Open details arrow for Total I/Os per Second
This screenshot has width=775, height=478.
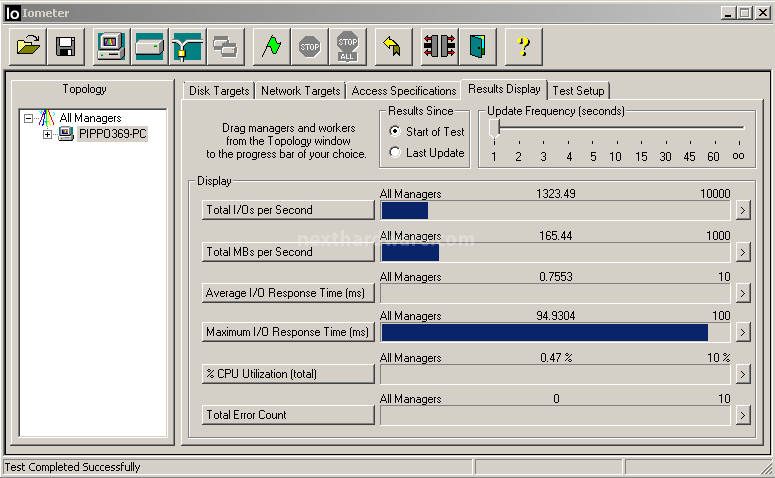pyautogui.click(x=743, y=211)
